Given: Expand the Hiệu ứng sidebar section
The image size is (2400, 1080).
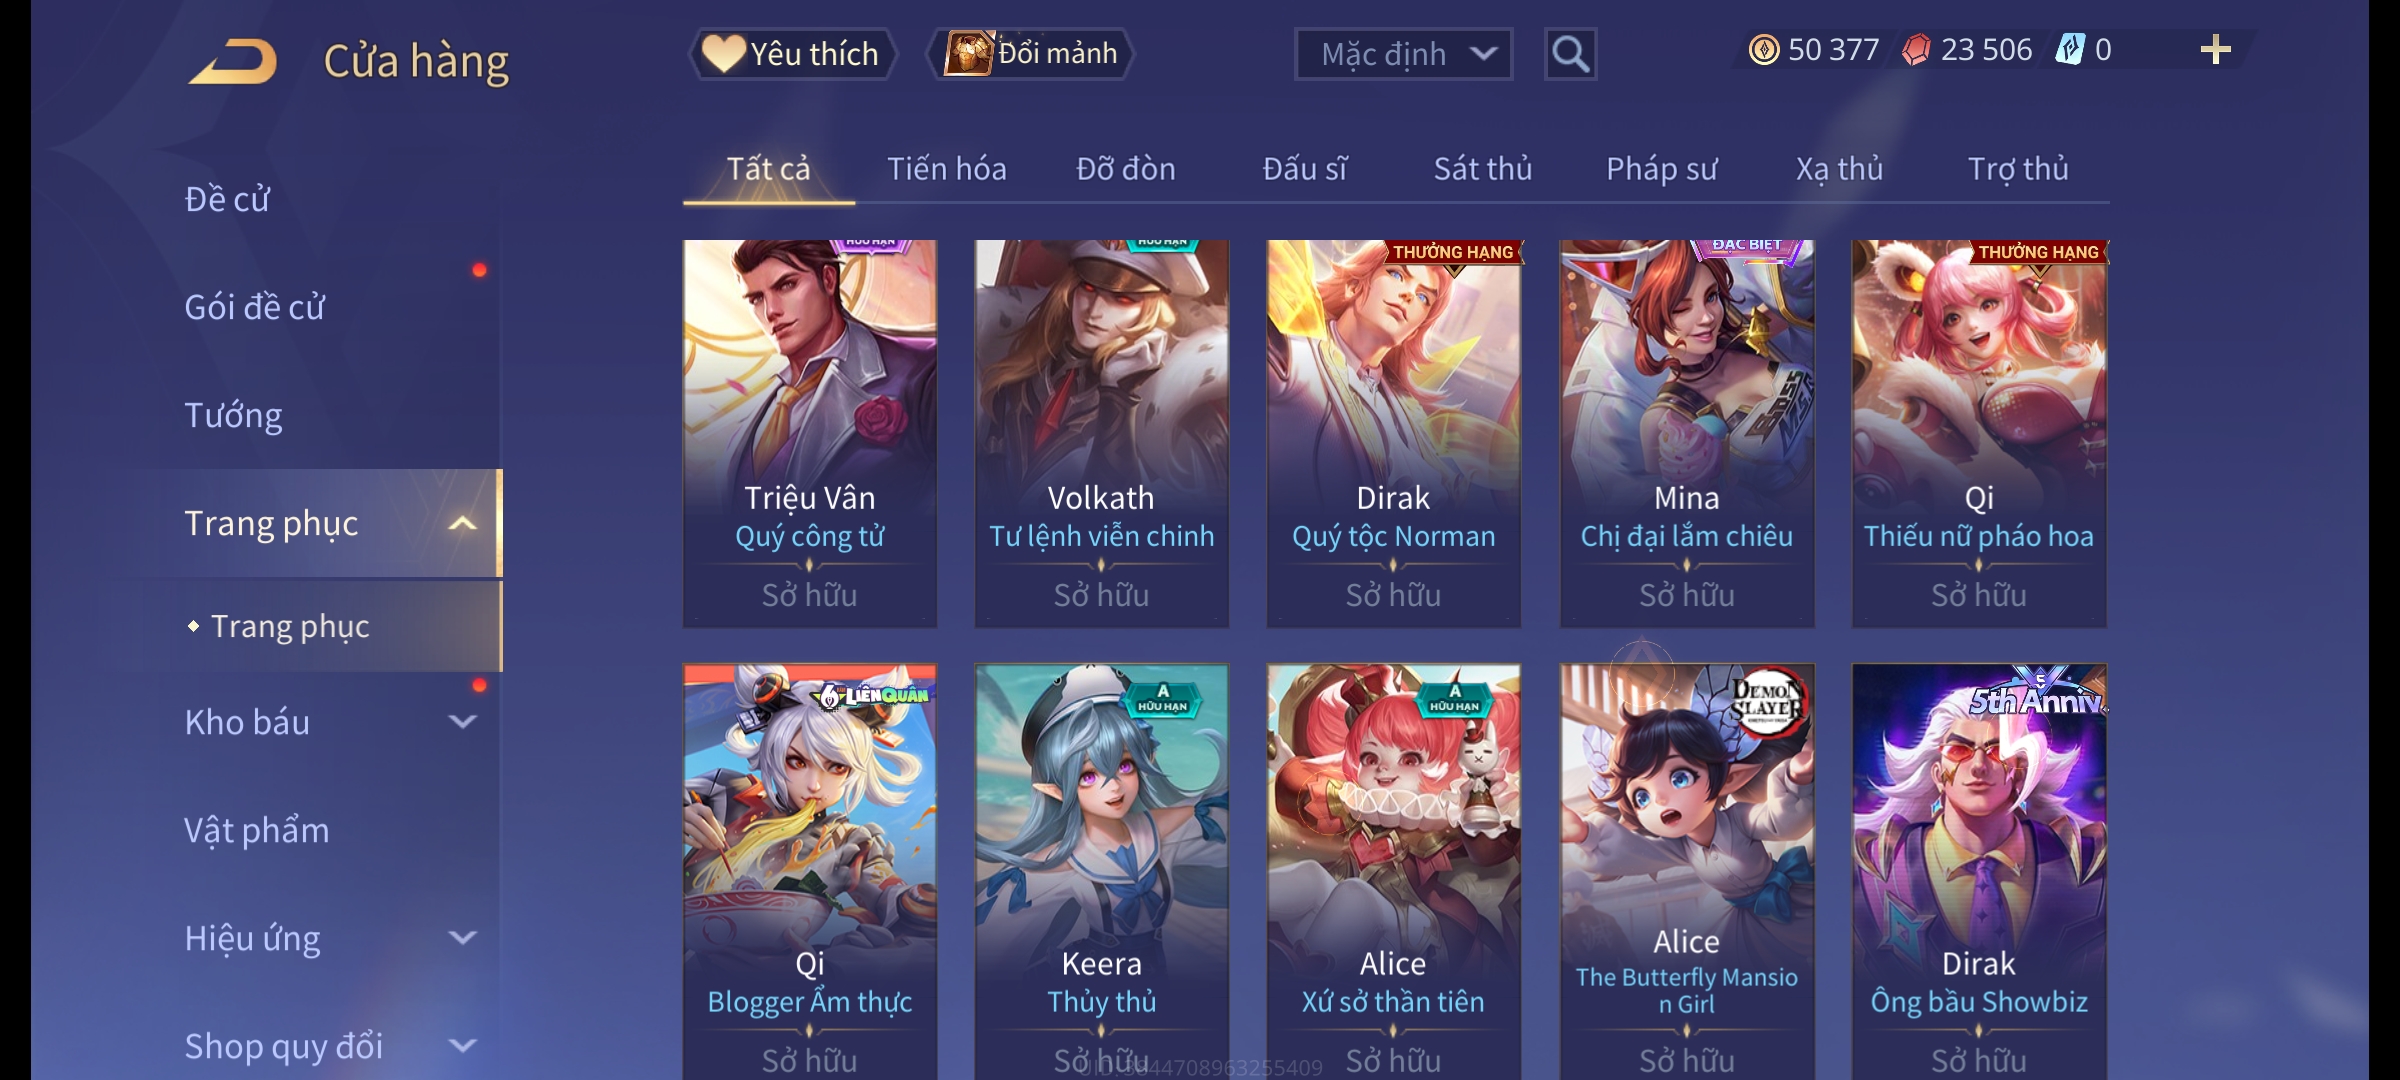Looking at the screenshot, I should pyautogui.click(x=462, y=938).
